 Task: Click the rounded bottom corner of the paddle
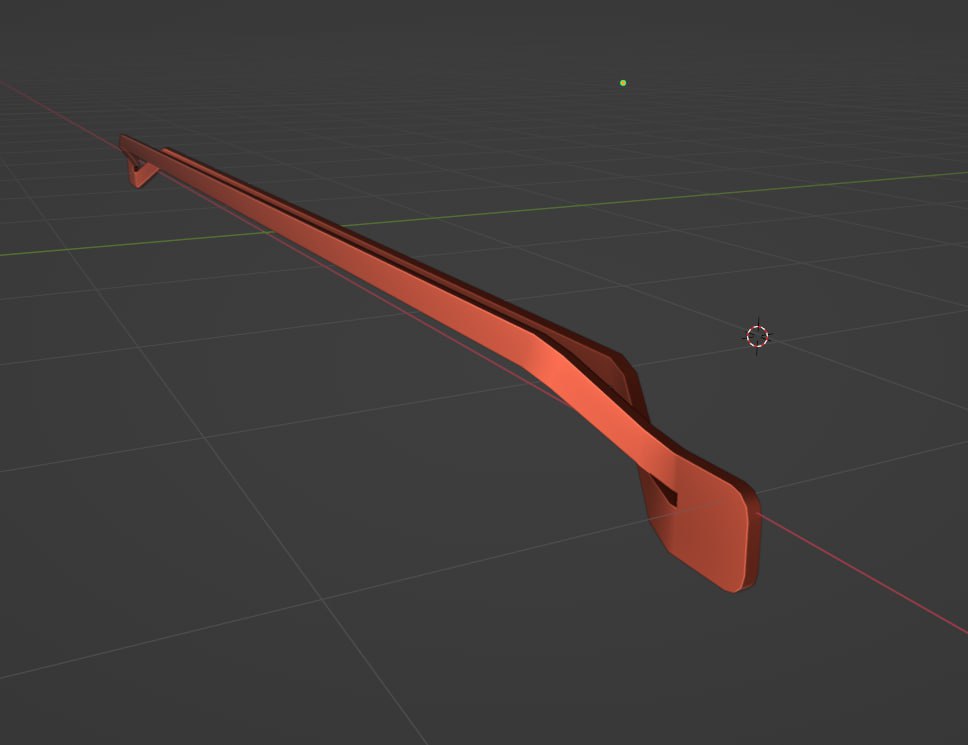point(737,585)
